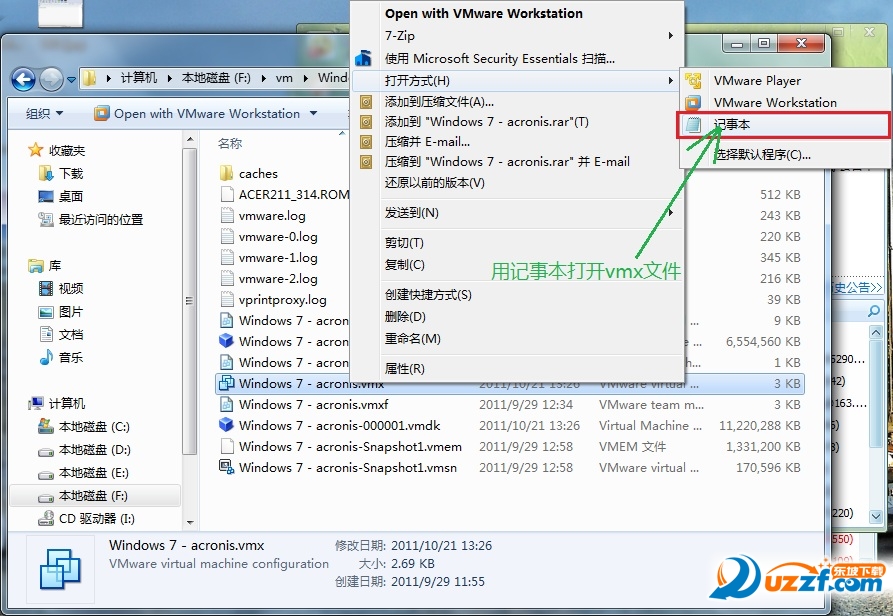Image resolution: width=893 pixels, height=616 pixels.
Task: Select 重命名(M) in the context menu
Action: click(412, 339)
